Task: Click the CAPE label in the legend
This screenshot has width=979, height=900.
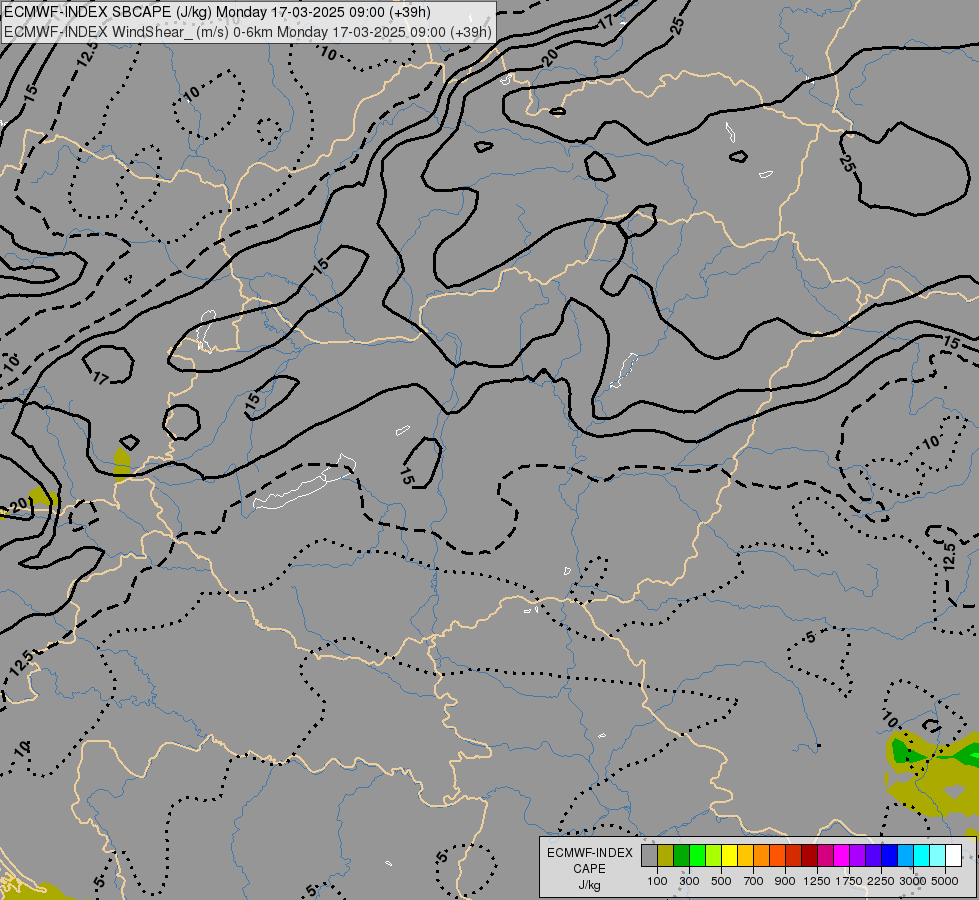Action: click(589, 869)
